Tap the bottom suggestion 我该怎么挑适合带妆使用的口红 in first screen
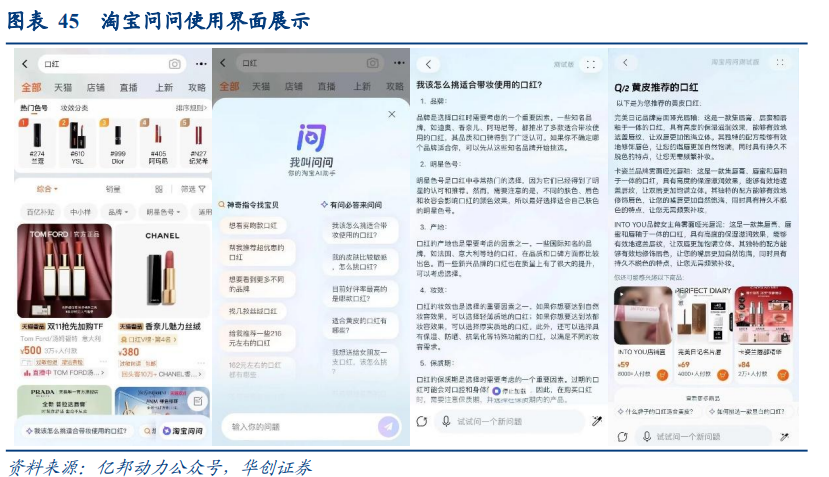This screenshot has height=477, width=829. click(77, 431)
